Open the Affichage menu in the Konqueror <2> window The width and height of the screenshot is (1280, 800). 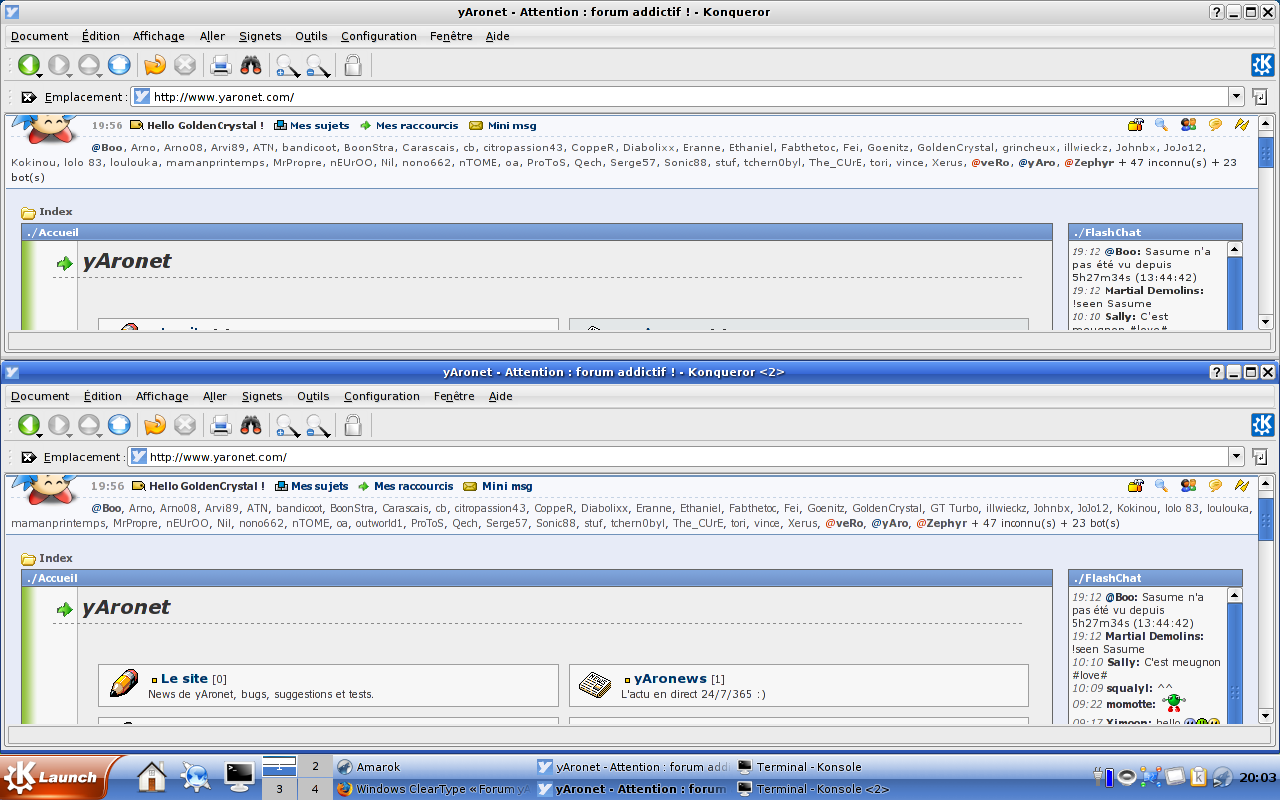point(162,396)
